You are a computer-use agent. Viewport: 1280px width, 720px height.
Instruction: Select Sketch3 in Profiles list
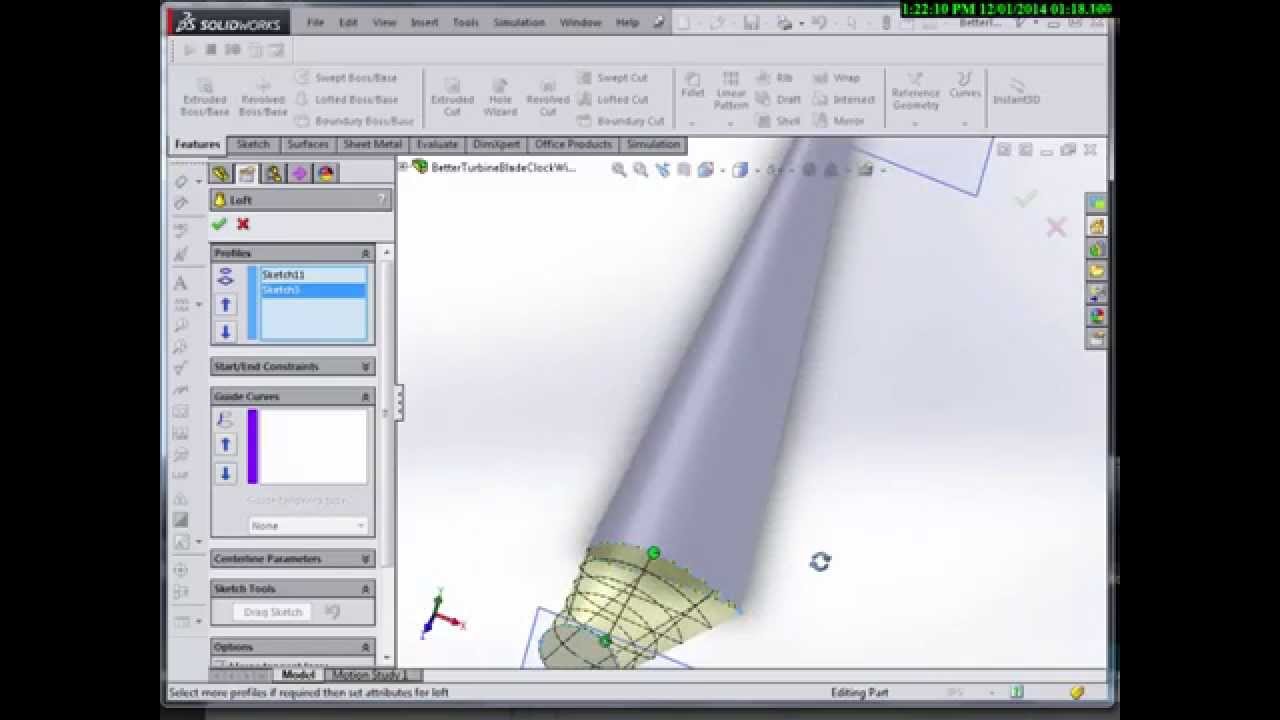tap(313, 290)
